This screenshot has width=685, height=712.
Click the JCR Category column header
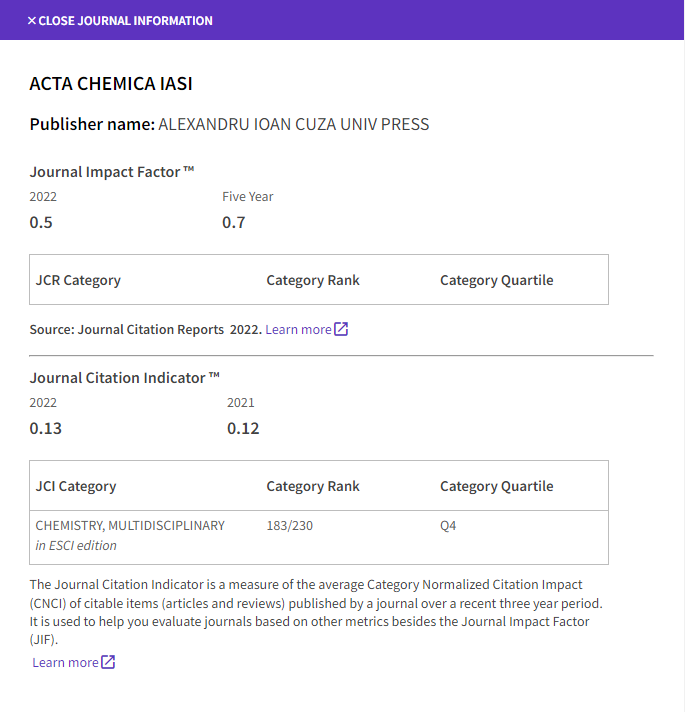(78, 280)
